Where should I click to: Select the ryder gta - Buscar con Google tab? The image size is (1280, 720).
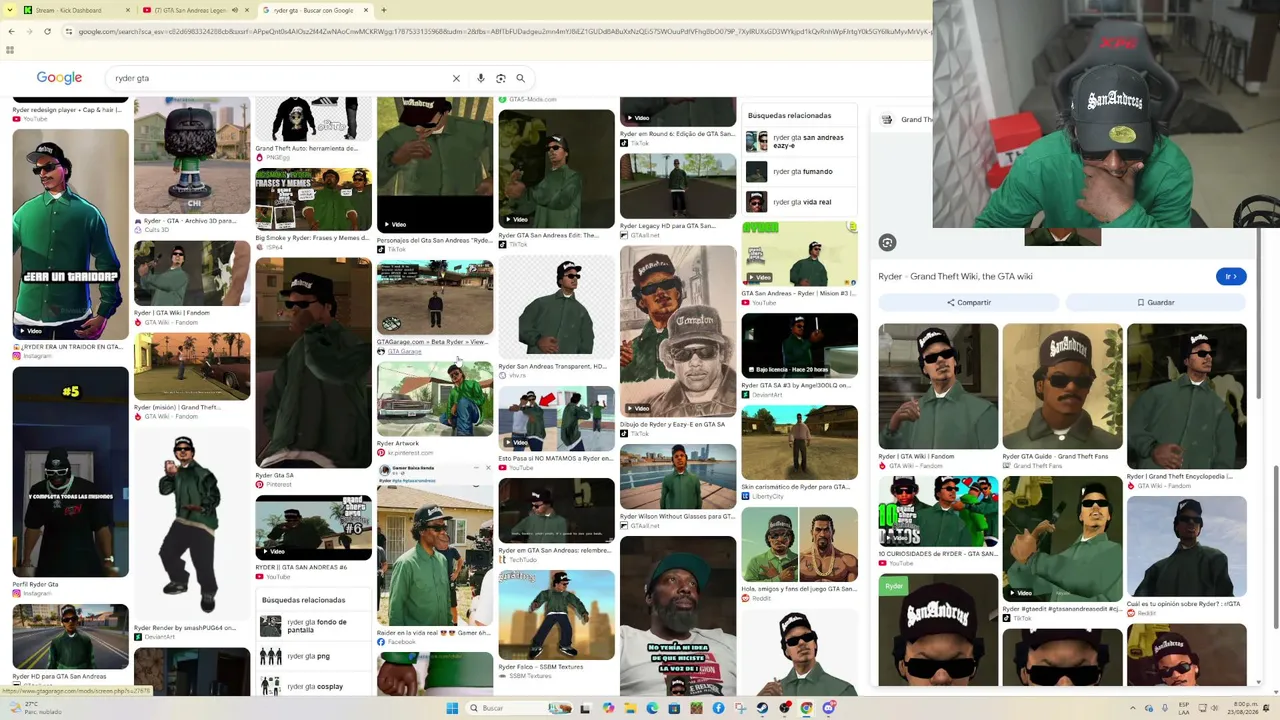coord(317,10)
